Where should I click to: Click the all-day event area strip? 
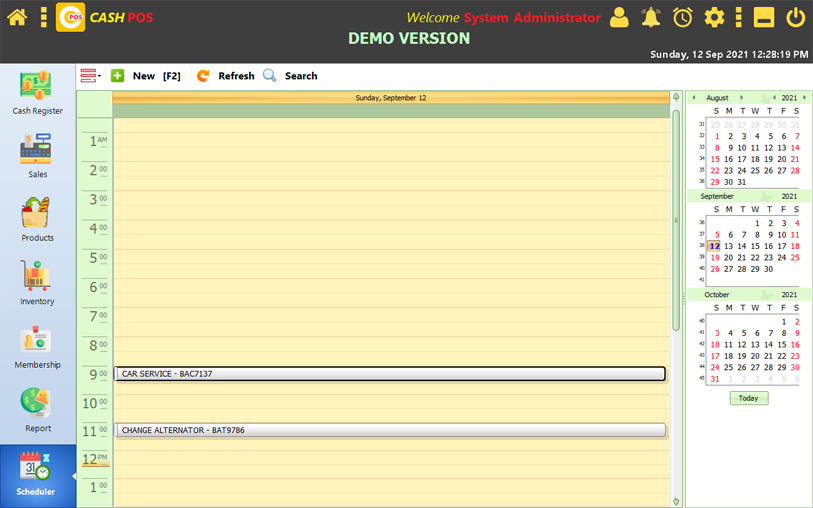pos(391,110)
